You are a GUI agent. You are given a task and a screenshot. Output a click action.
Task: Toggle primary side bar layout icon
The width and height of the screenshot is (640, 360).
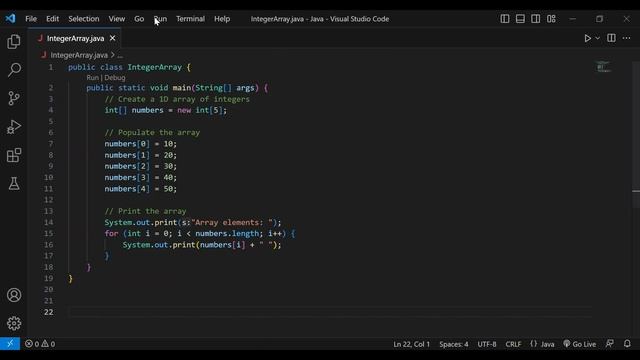505,19
